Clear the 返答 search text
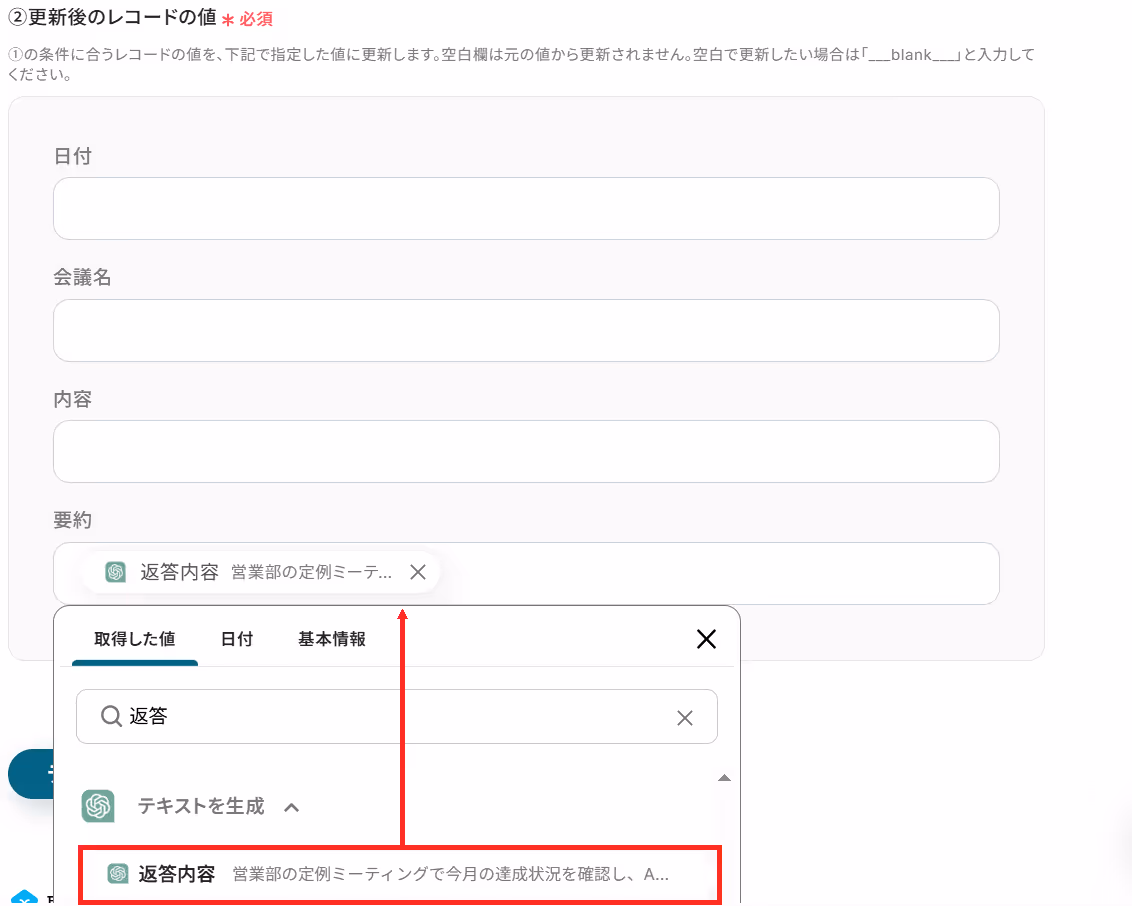This screenshot has height=906, width=1132. click(684, 718)
